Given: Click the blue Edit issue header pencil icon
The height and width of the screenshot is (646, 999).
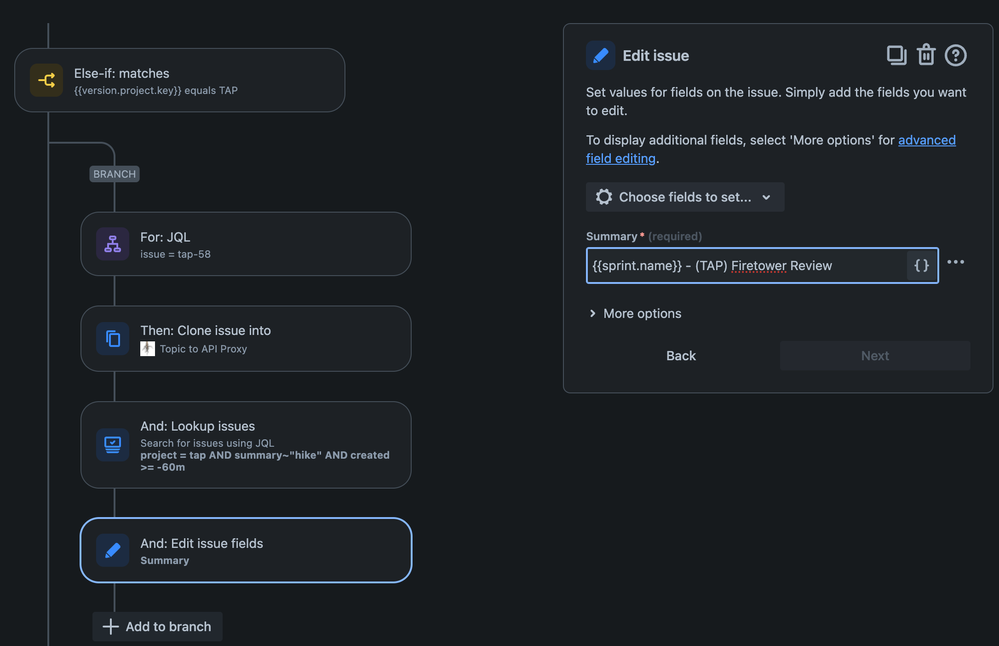Looking at the screenshot, I should point(600,56).
